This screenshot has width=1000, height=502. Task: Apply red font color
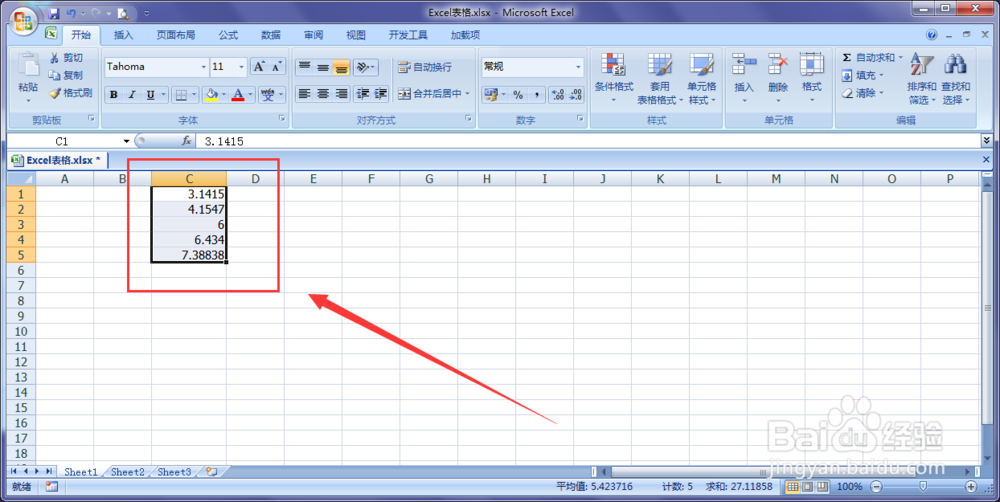238,94
